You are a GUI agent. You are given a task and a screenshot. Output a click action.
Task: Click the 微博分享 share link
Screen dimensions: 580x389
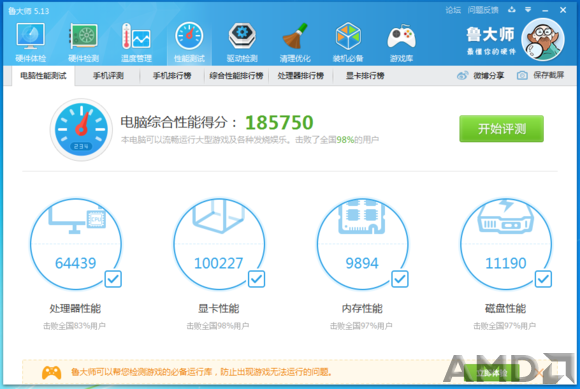tap(480, 76)
